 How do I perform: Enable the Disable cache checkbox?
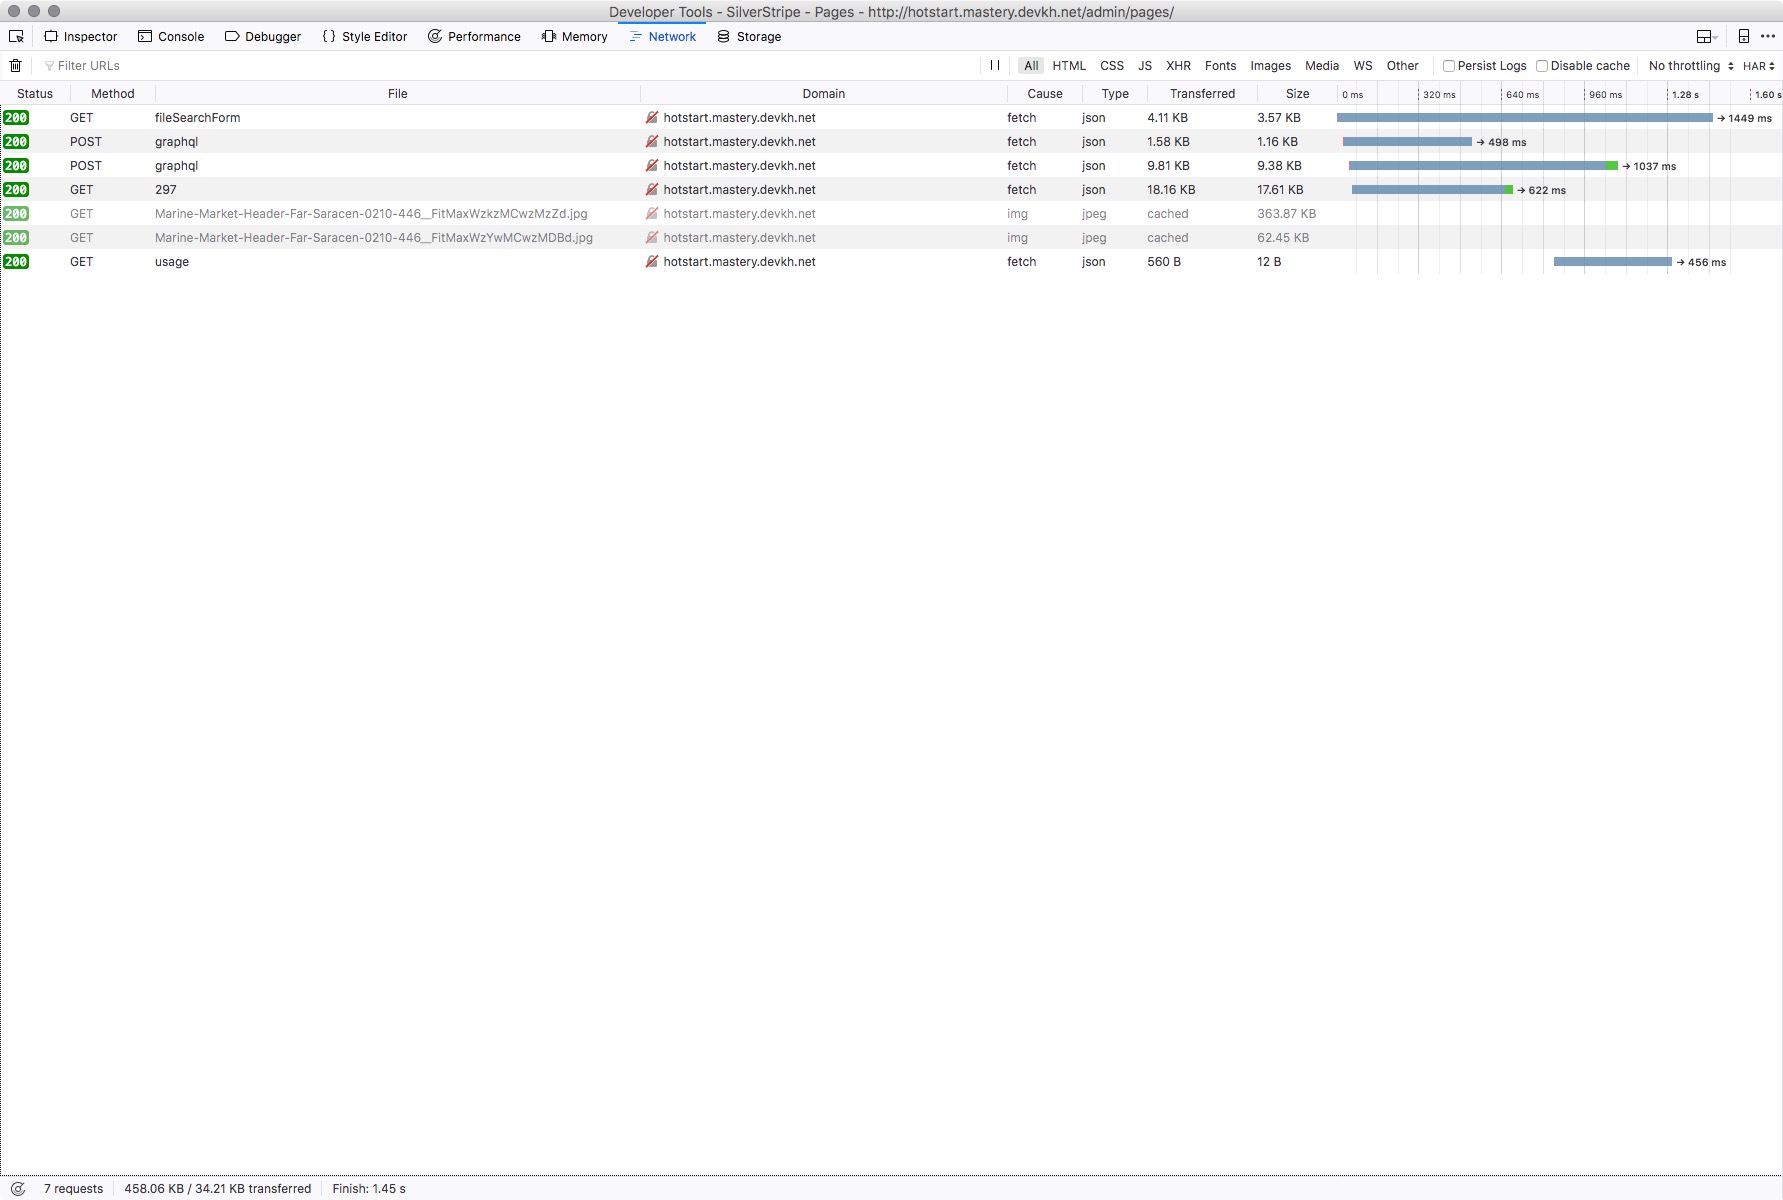[x=1541, y=66]
